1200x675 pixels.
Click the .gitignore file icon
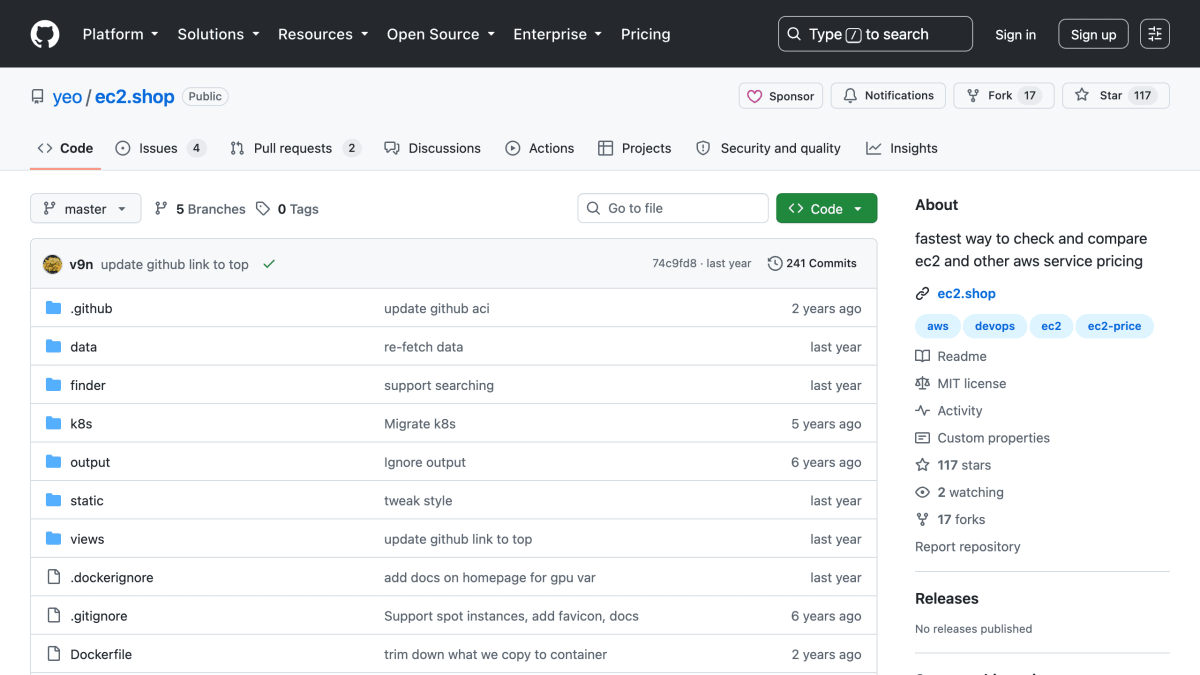click(x=54, y=616)
